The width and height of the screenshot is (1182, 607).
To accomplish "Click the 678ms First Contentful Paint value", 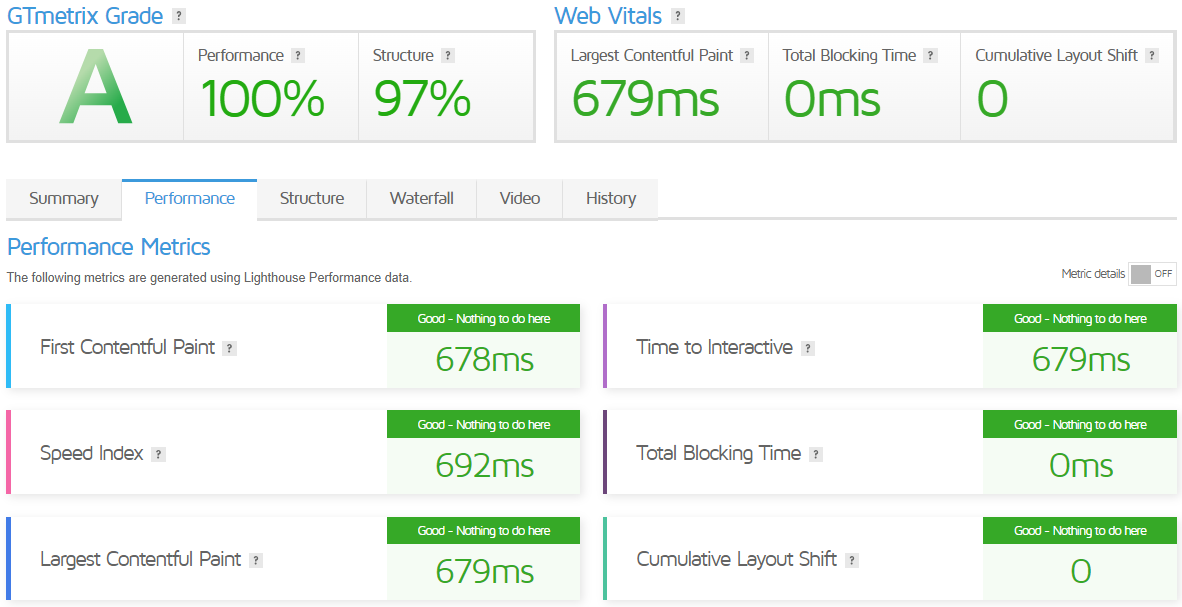I will coord(484,360).
